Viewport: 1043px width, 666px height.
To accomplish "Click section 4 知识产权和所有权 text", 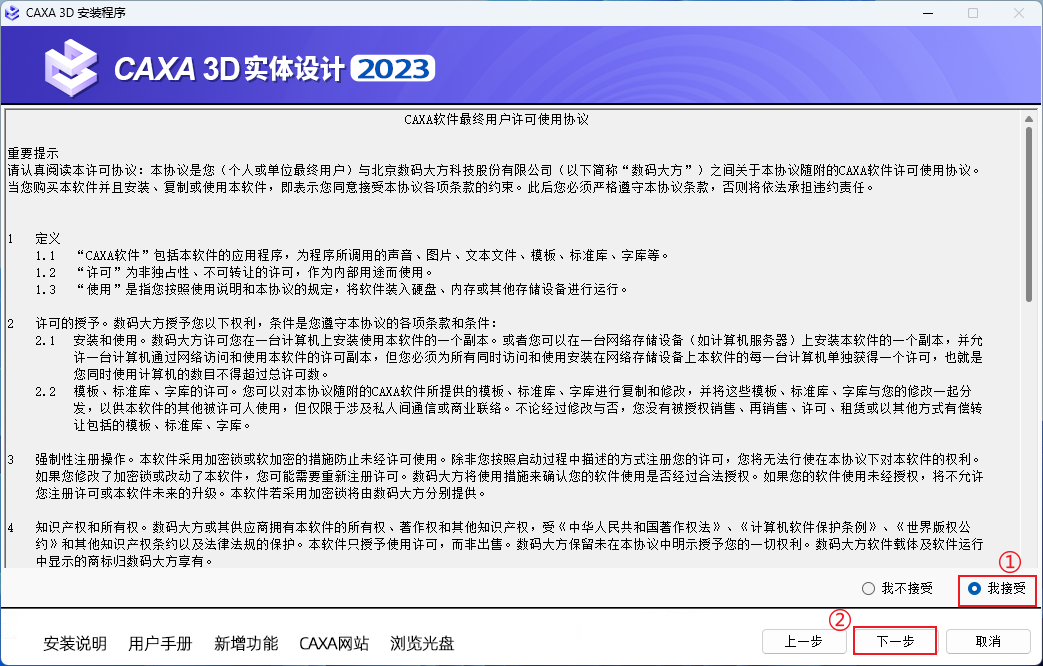I will pyautogui.click(x=496, y=544).
